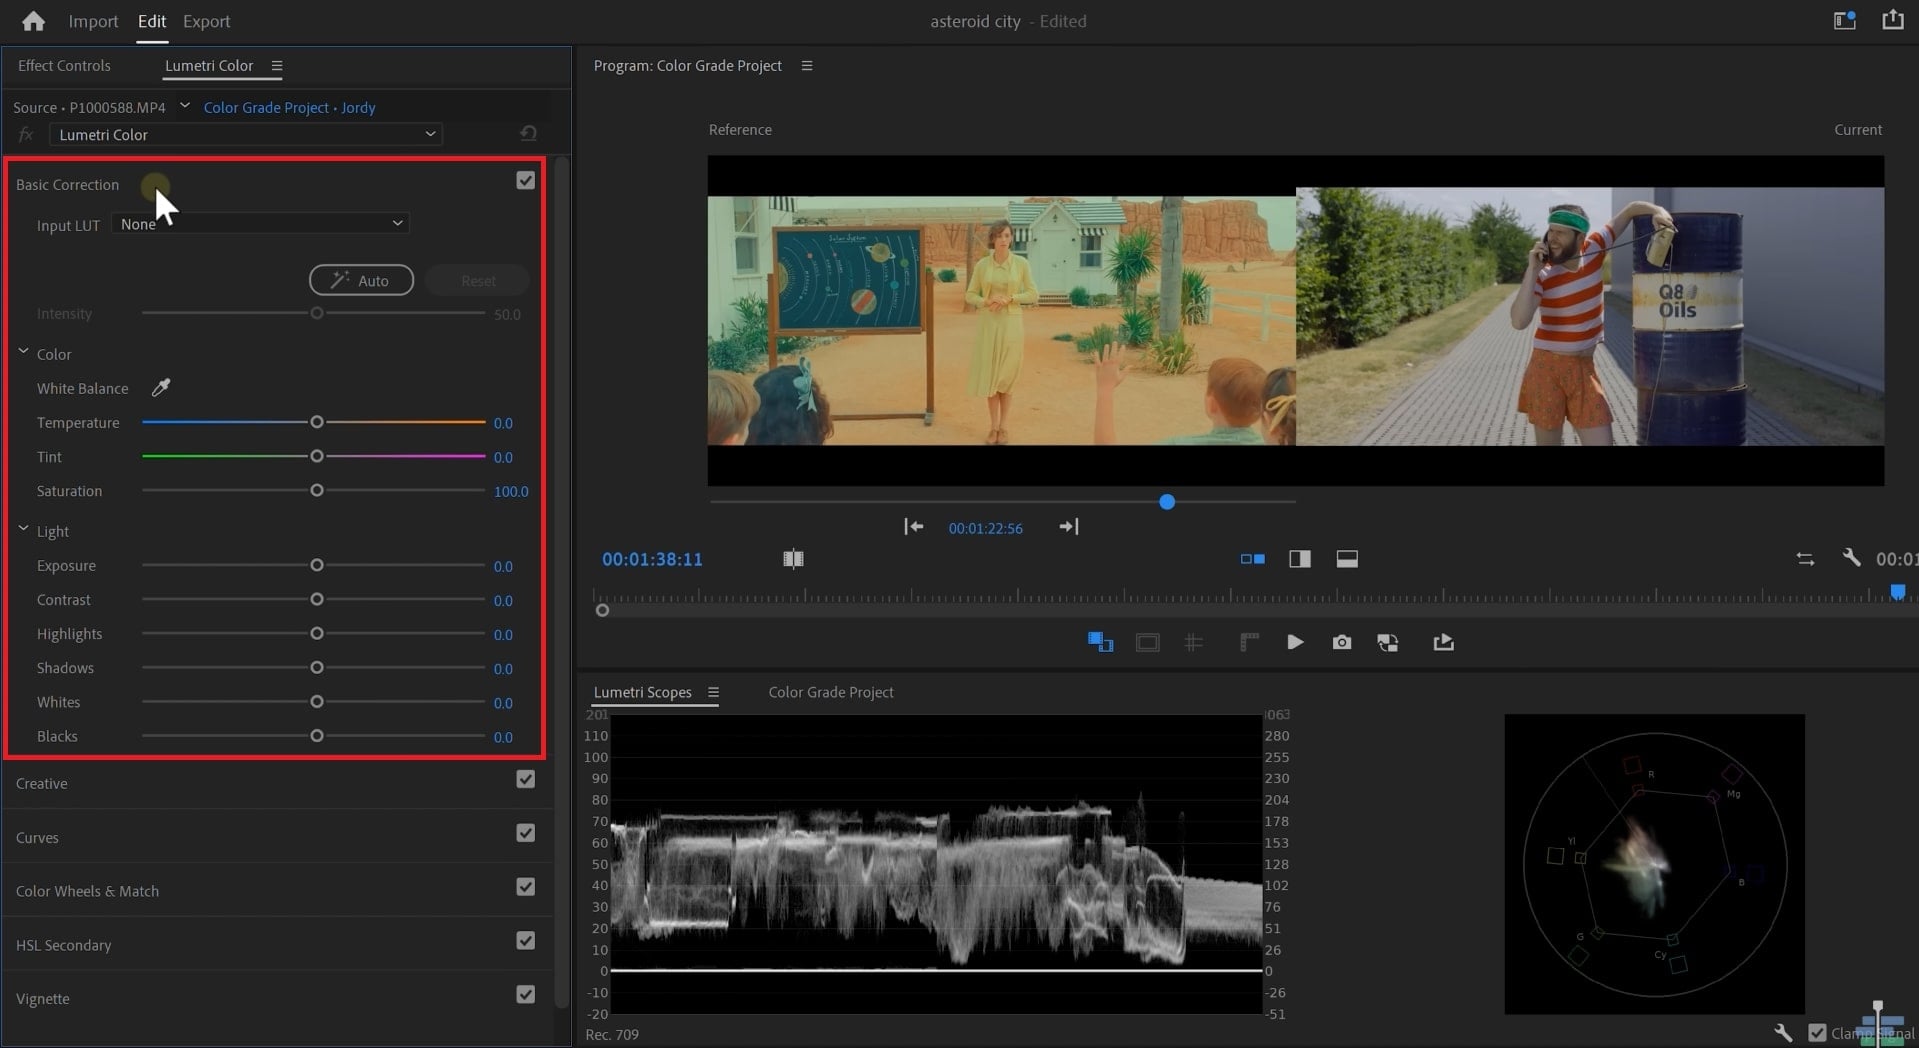
Task: Collapse the Light section
Action: tap(23, 530)
